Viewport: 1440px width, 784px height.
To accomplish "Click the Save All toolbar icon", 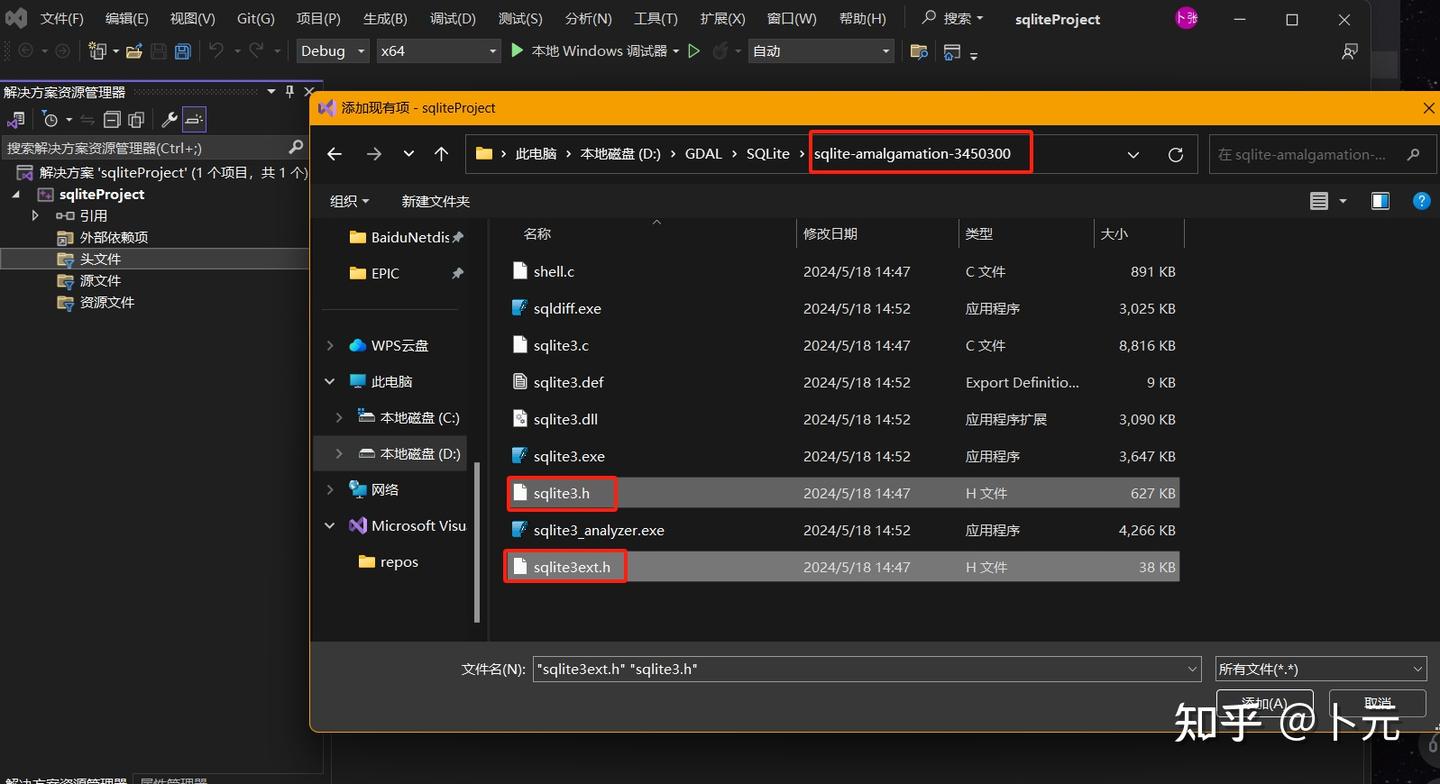I will (x=183, y=51).
